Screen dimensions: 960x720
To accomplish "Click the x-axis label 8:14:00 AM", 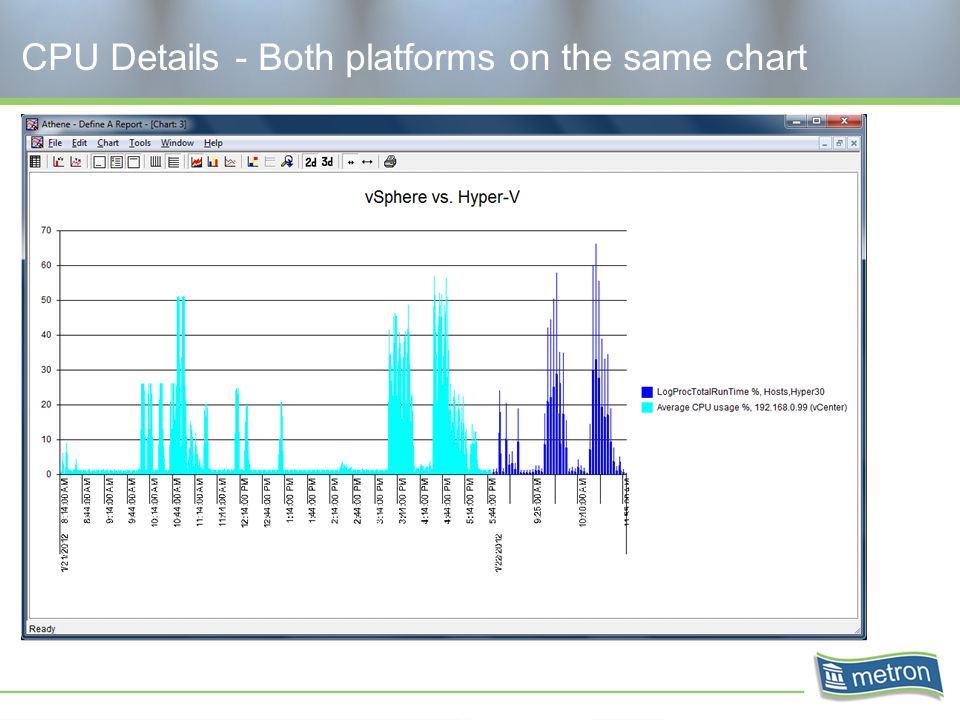I will click(65, 502).
